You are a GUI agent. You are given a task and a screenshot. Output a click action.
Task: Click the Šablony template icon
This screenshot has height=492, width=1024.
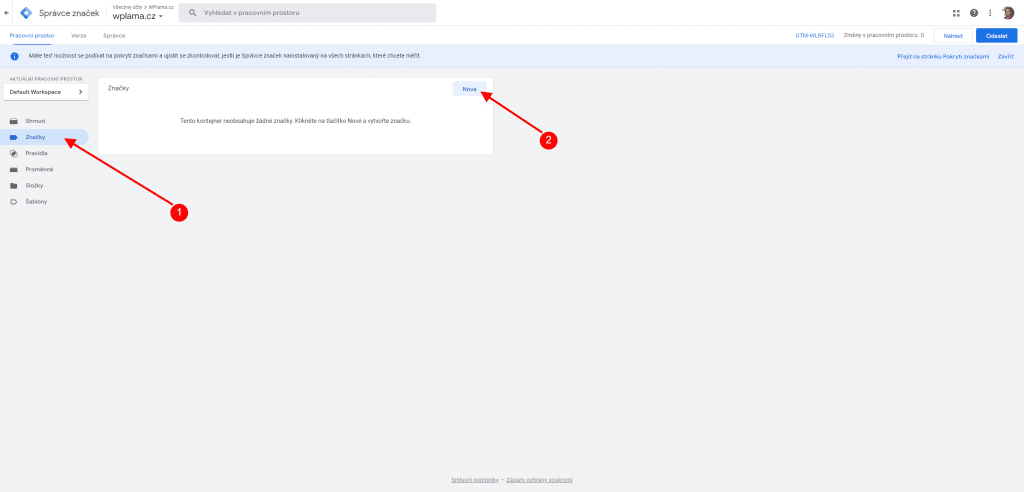coord(14,202)
